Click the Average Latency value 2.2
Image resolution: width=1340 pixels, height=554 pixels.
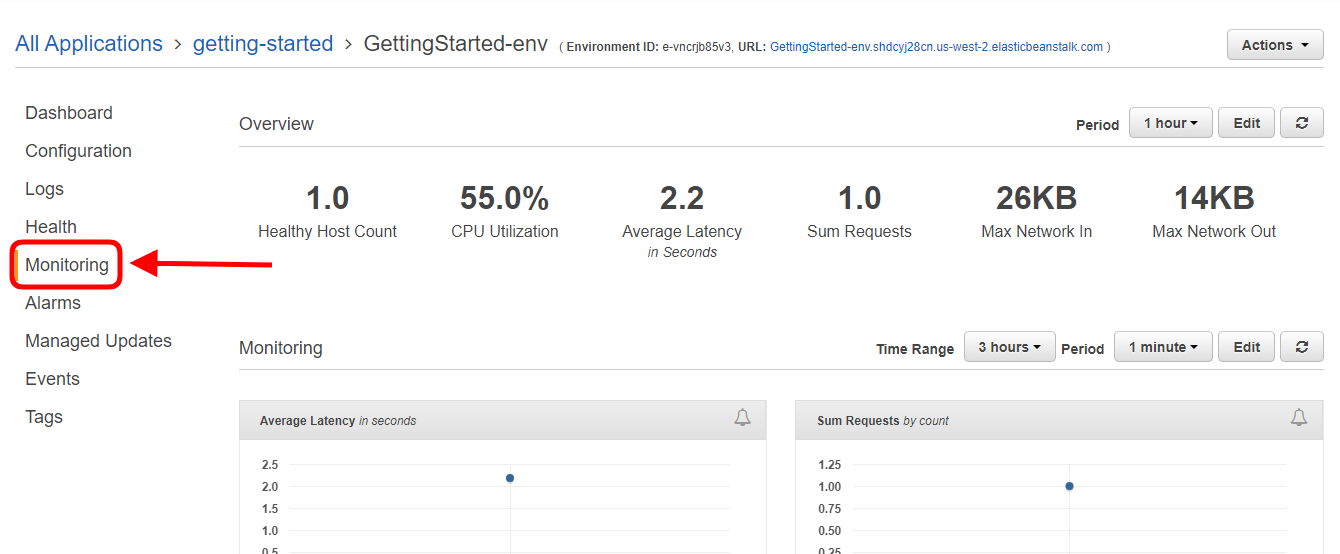pos(682,198)
